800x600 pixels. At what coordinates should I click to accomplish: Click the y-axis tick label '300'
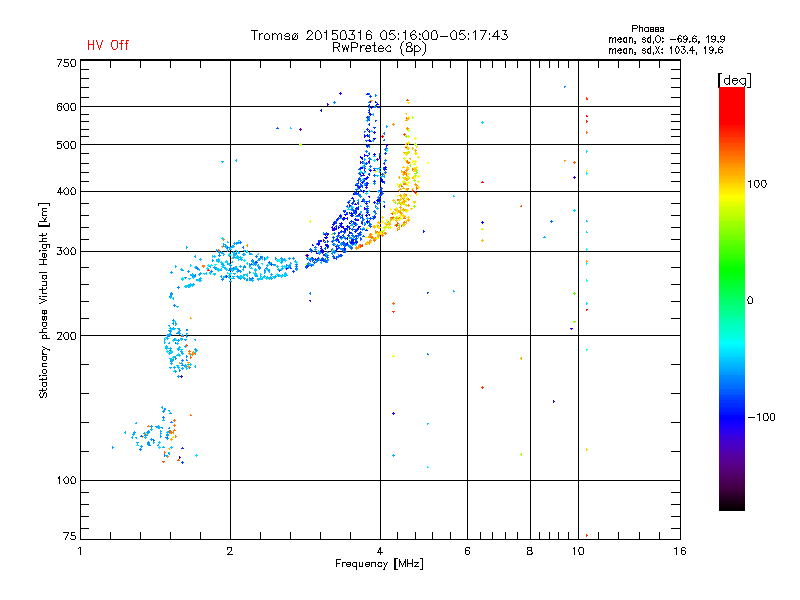tap(66, 252)
